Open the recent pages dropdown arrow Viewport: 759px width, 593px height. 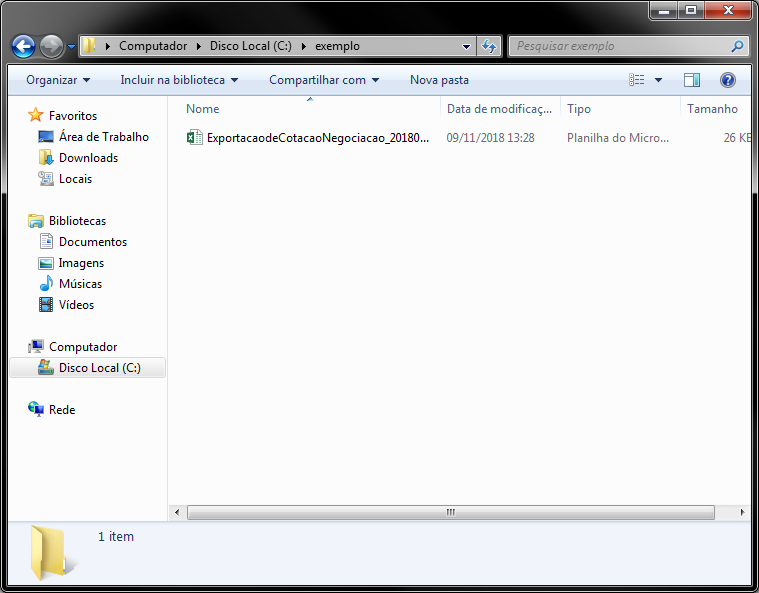tap(71, 47)
